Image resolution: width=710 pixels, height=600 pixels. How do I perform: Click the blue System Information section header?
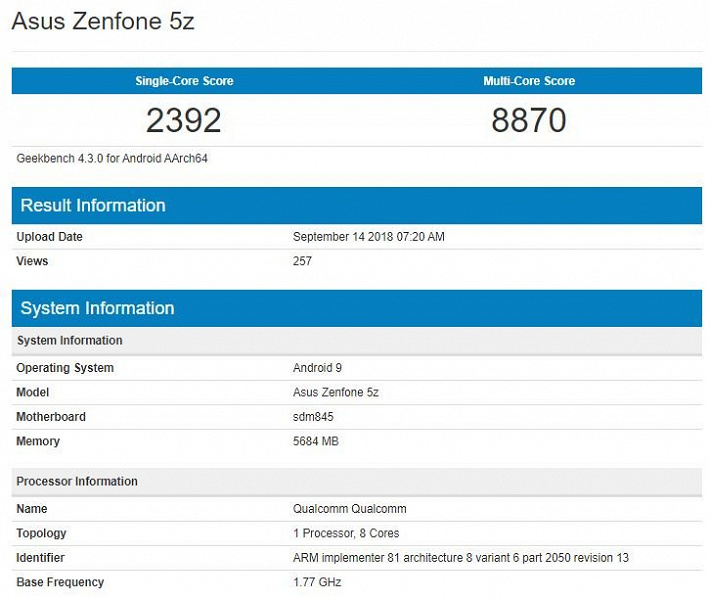pyautogui.click(x=97, y=308)
